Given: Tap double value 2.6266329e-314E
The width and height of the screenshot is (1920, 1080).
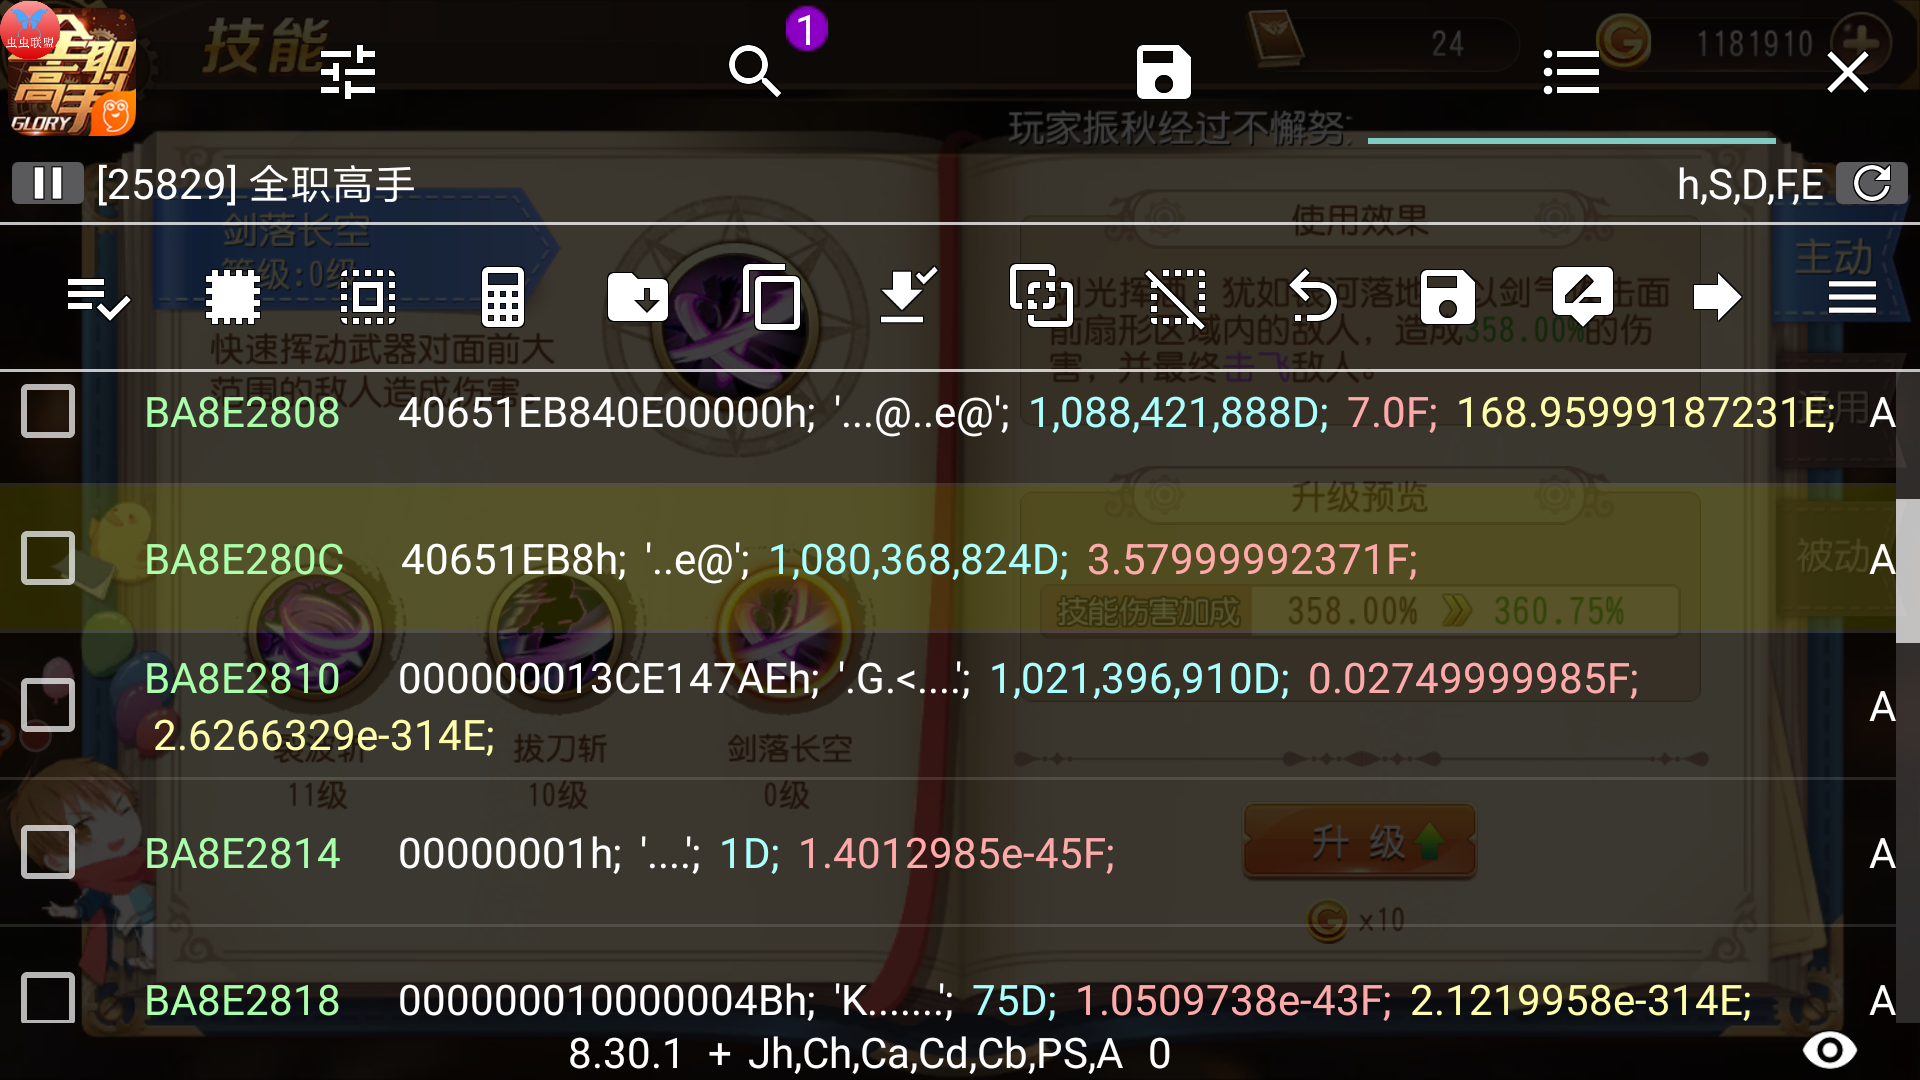Looking at the screenshot, I should click(x=324, y=736).
